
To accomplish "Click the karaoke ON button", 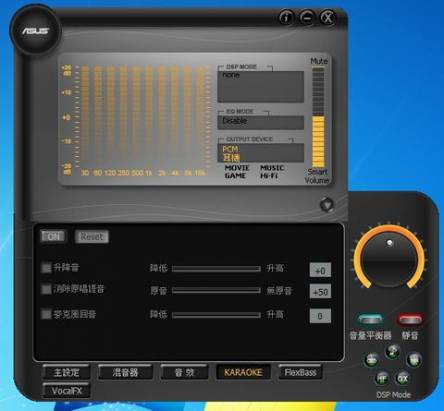I will click(53, 236).
